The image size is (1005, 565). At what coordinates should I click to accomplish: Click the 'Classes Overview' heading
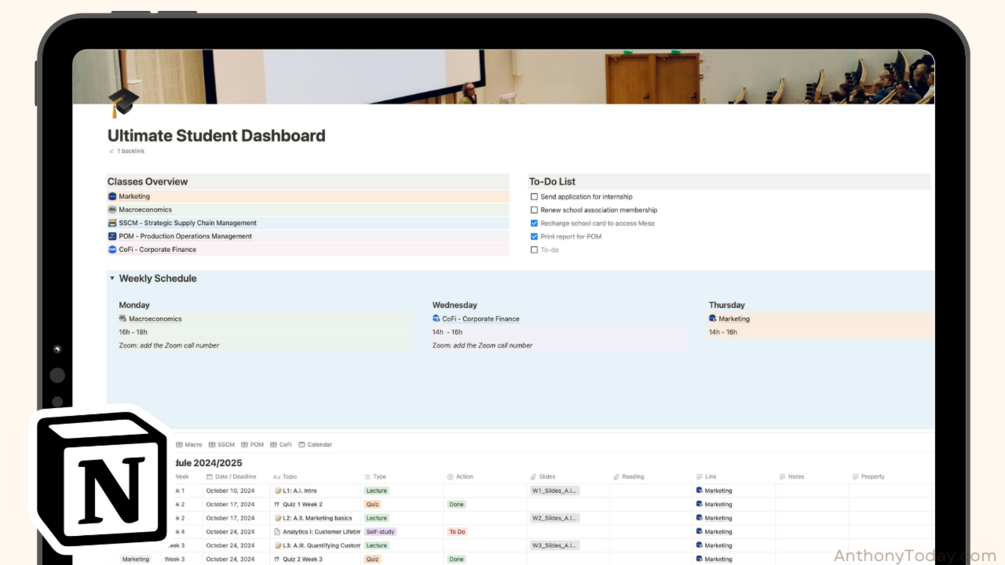tap(147, 182)
